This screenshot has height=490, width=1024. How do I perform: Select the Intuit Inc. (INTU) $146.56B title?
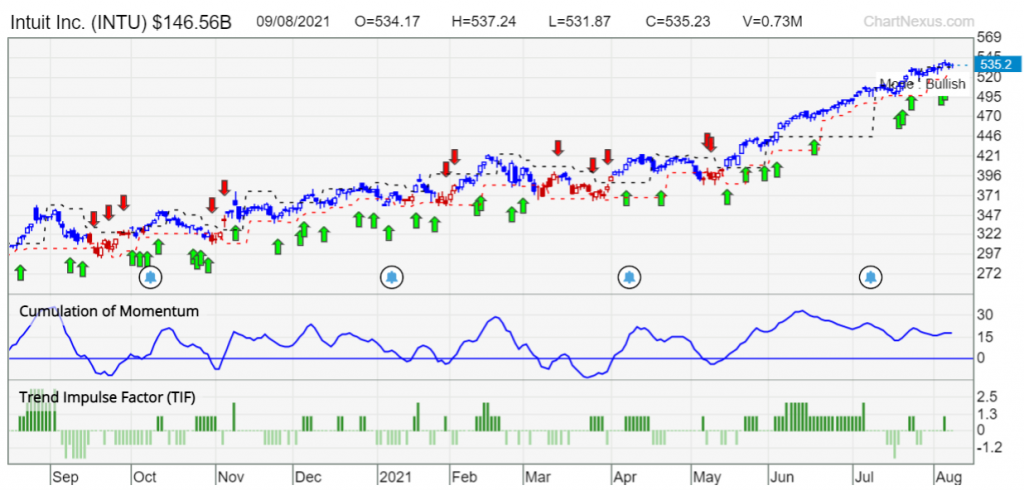coord(121,23)
